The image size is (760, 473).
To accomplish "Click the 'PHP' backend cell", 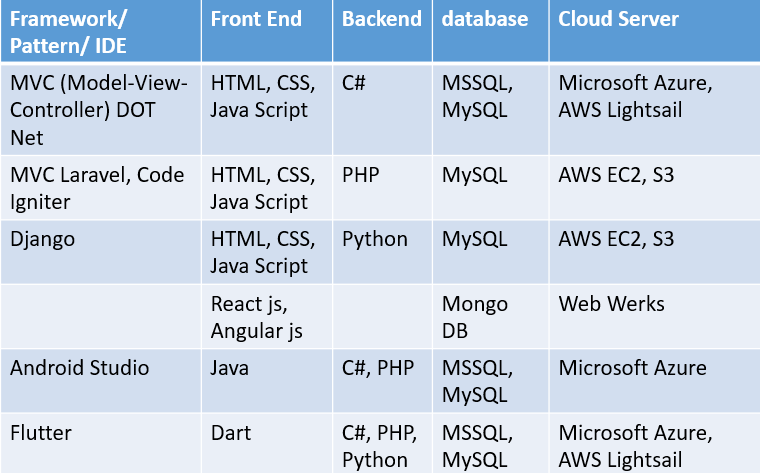I will click(x=382, y=188).
